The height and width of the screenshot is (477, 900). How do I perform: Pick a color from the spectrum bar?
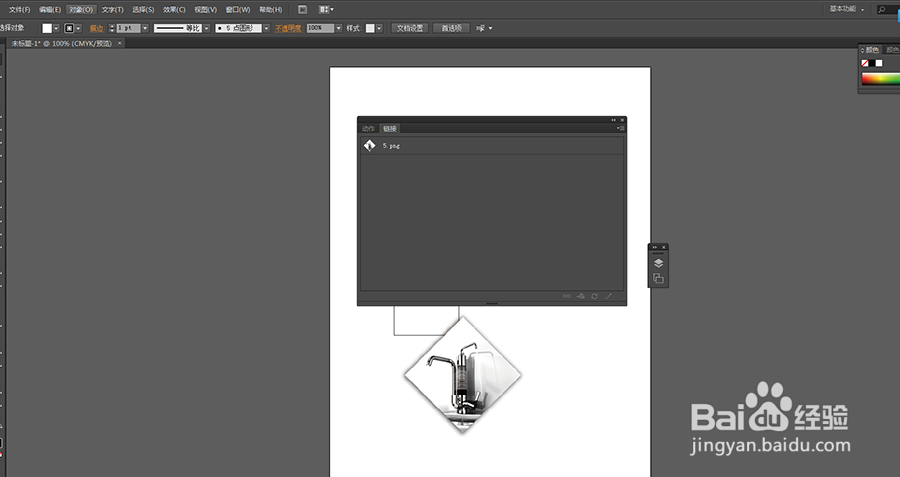(x=880, y=79)
